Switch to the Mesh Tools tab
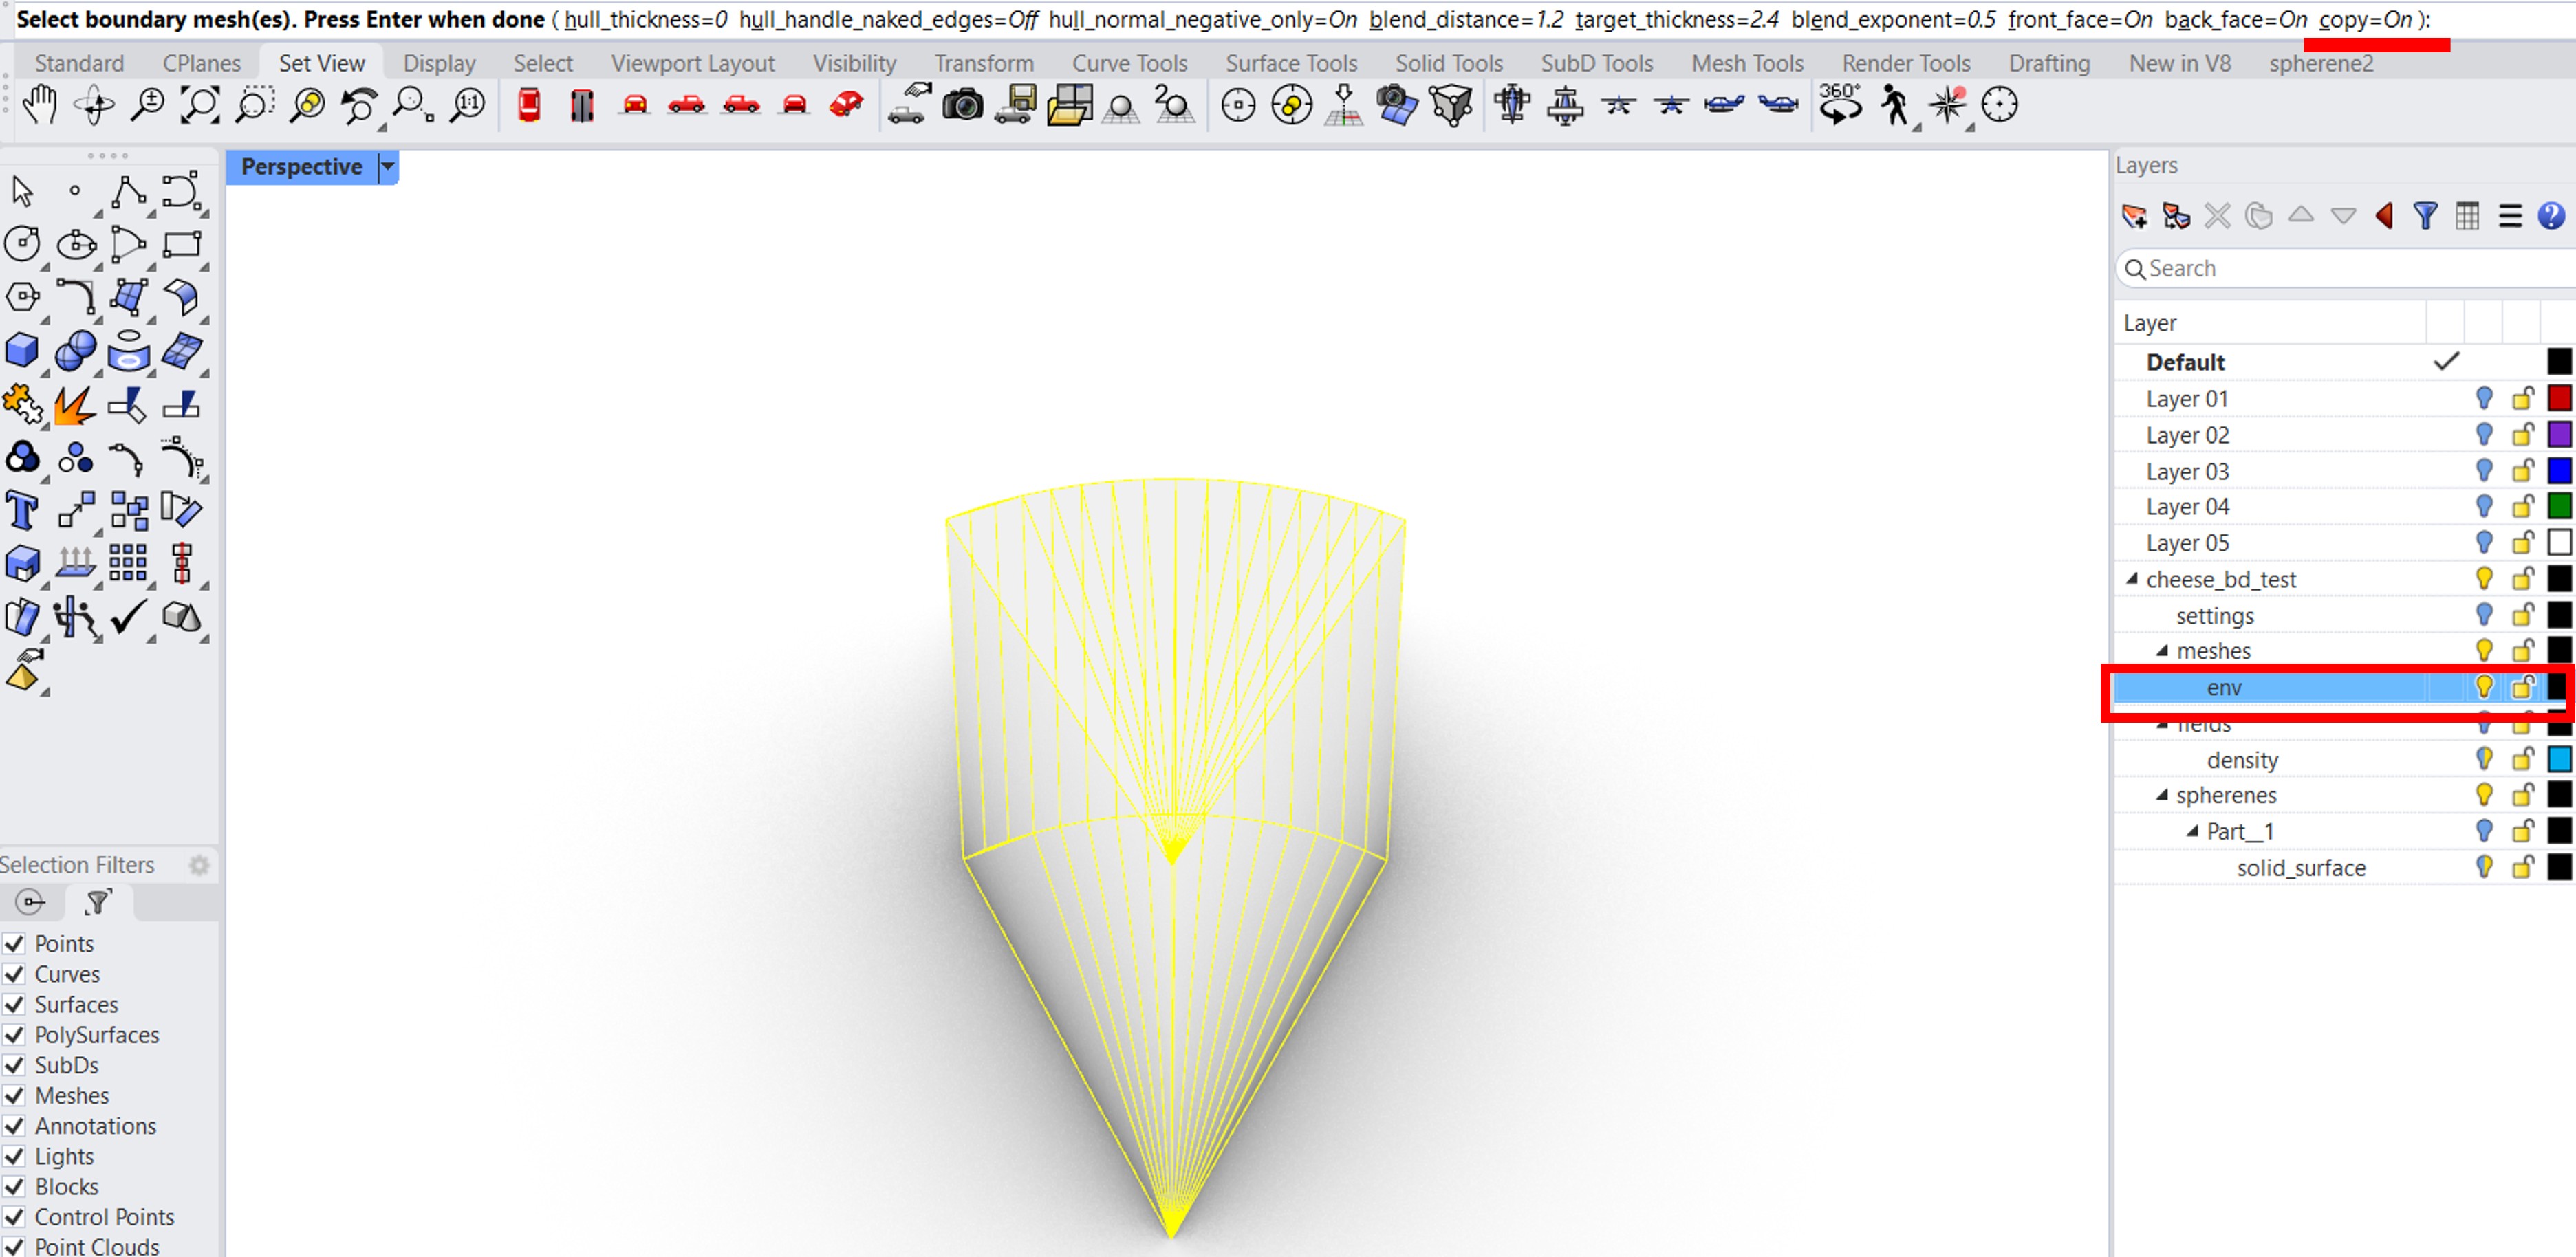The image size is (2576, 1257). 1747,63
